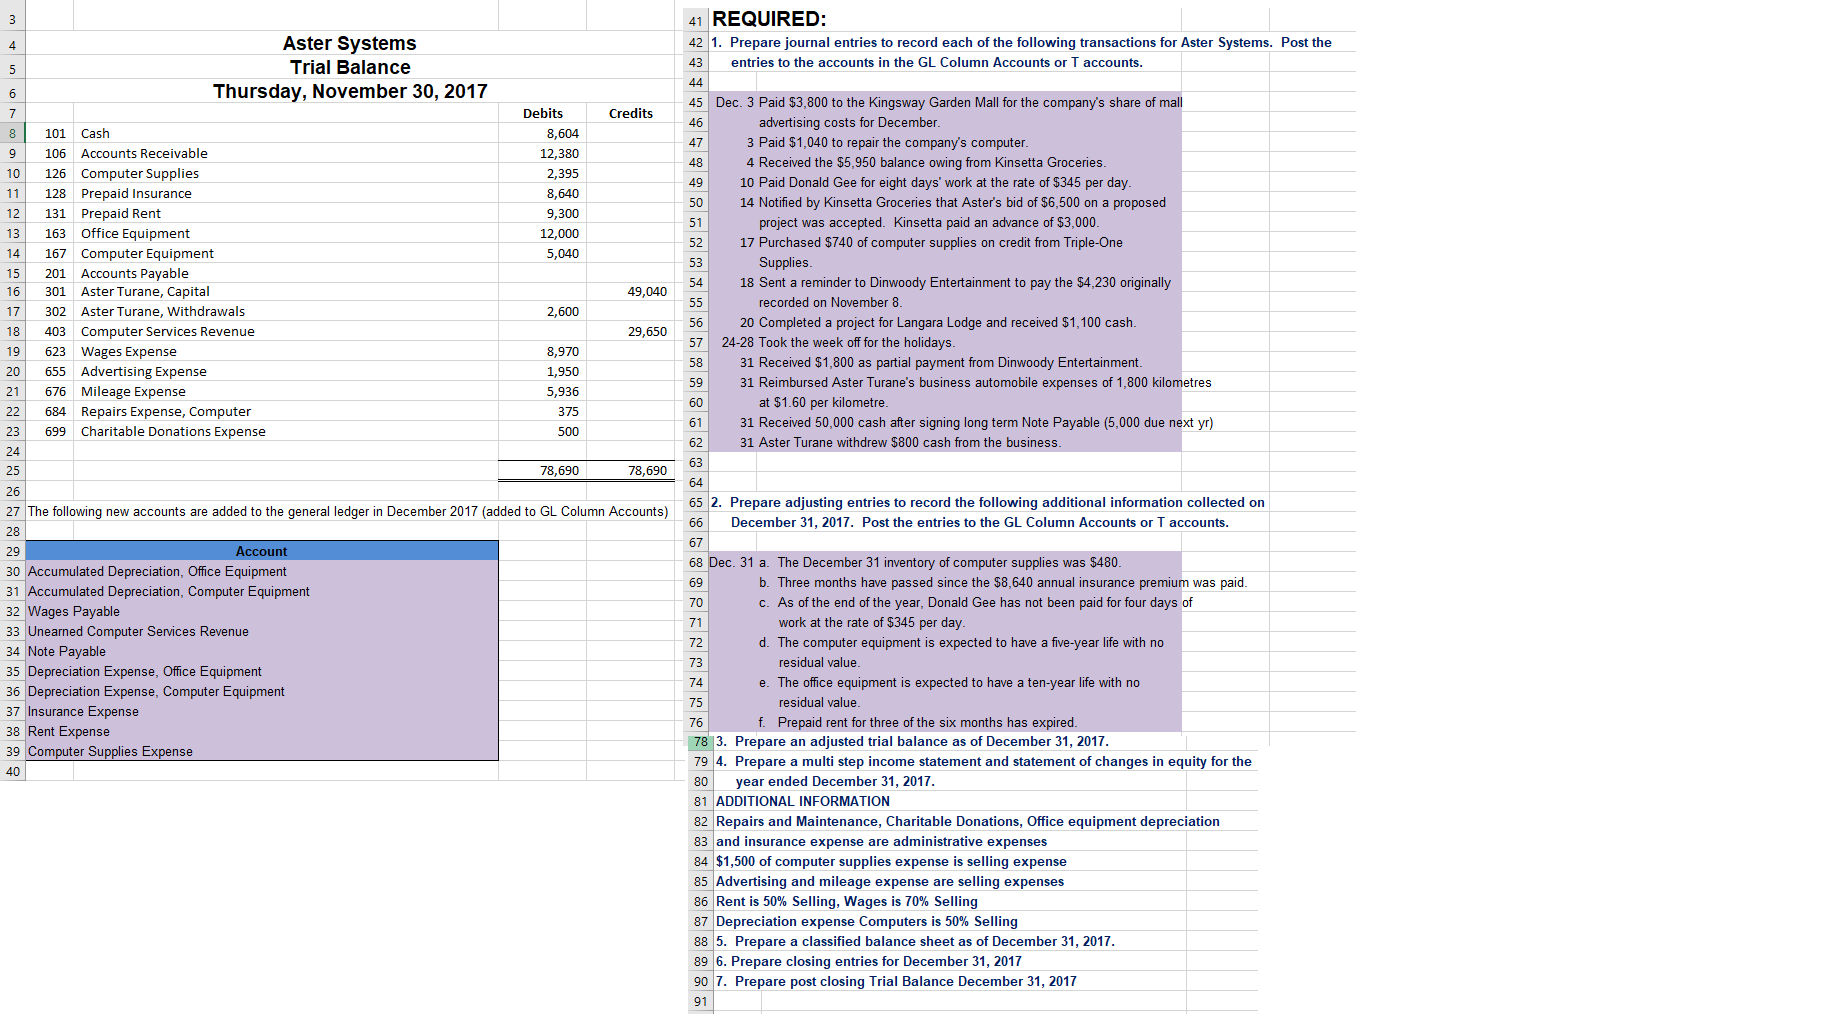The width and height of the screenshot is (1827, 1019).
Task: Select the total debits cell 78,690
Action: pos(542,470)
